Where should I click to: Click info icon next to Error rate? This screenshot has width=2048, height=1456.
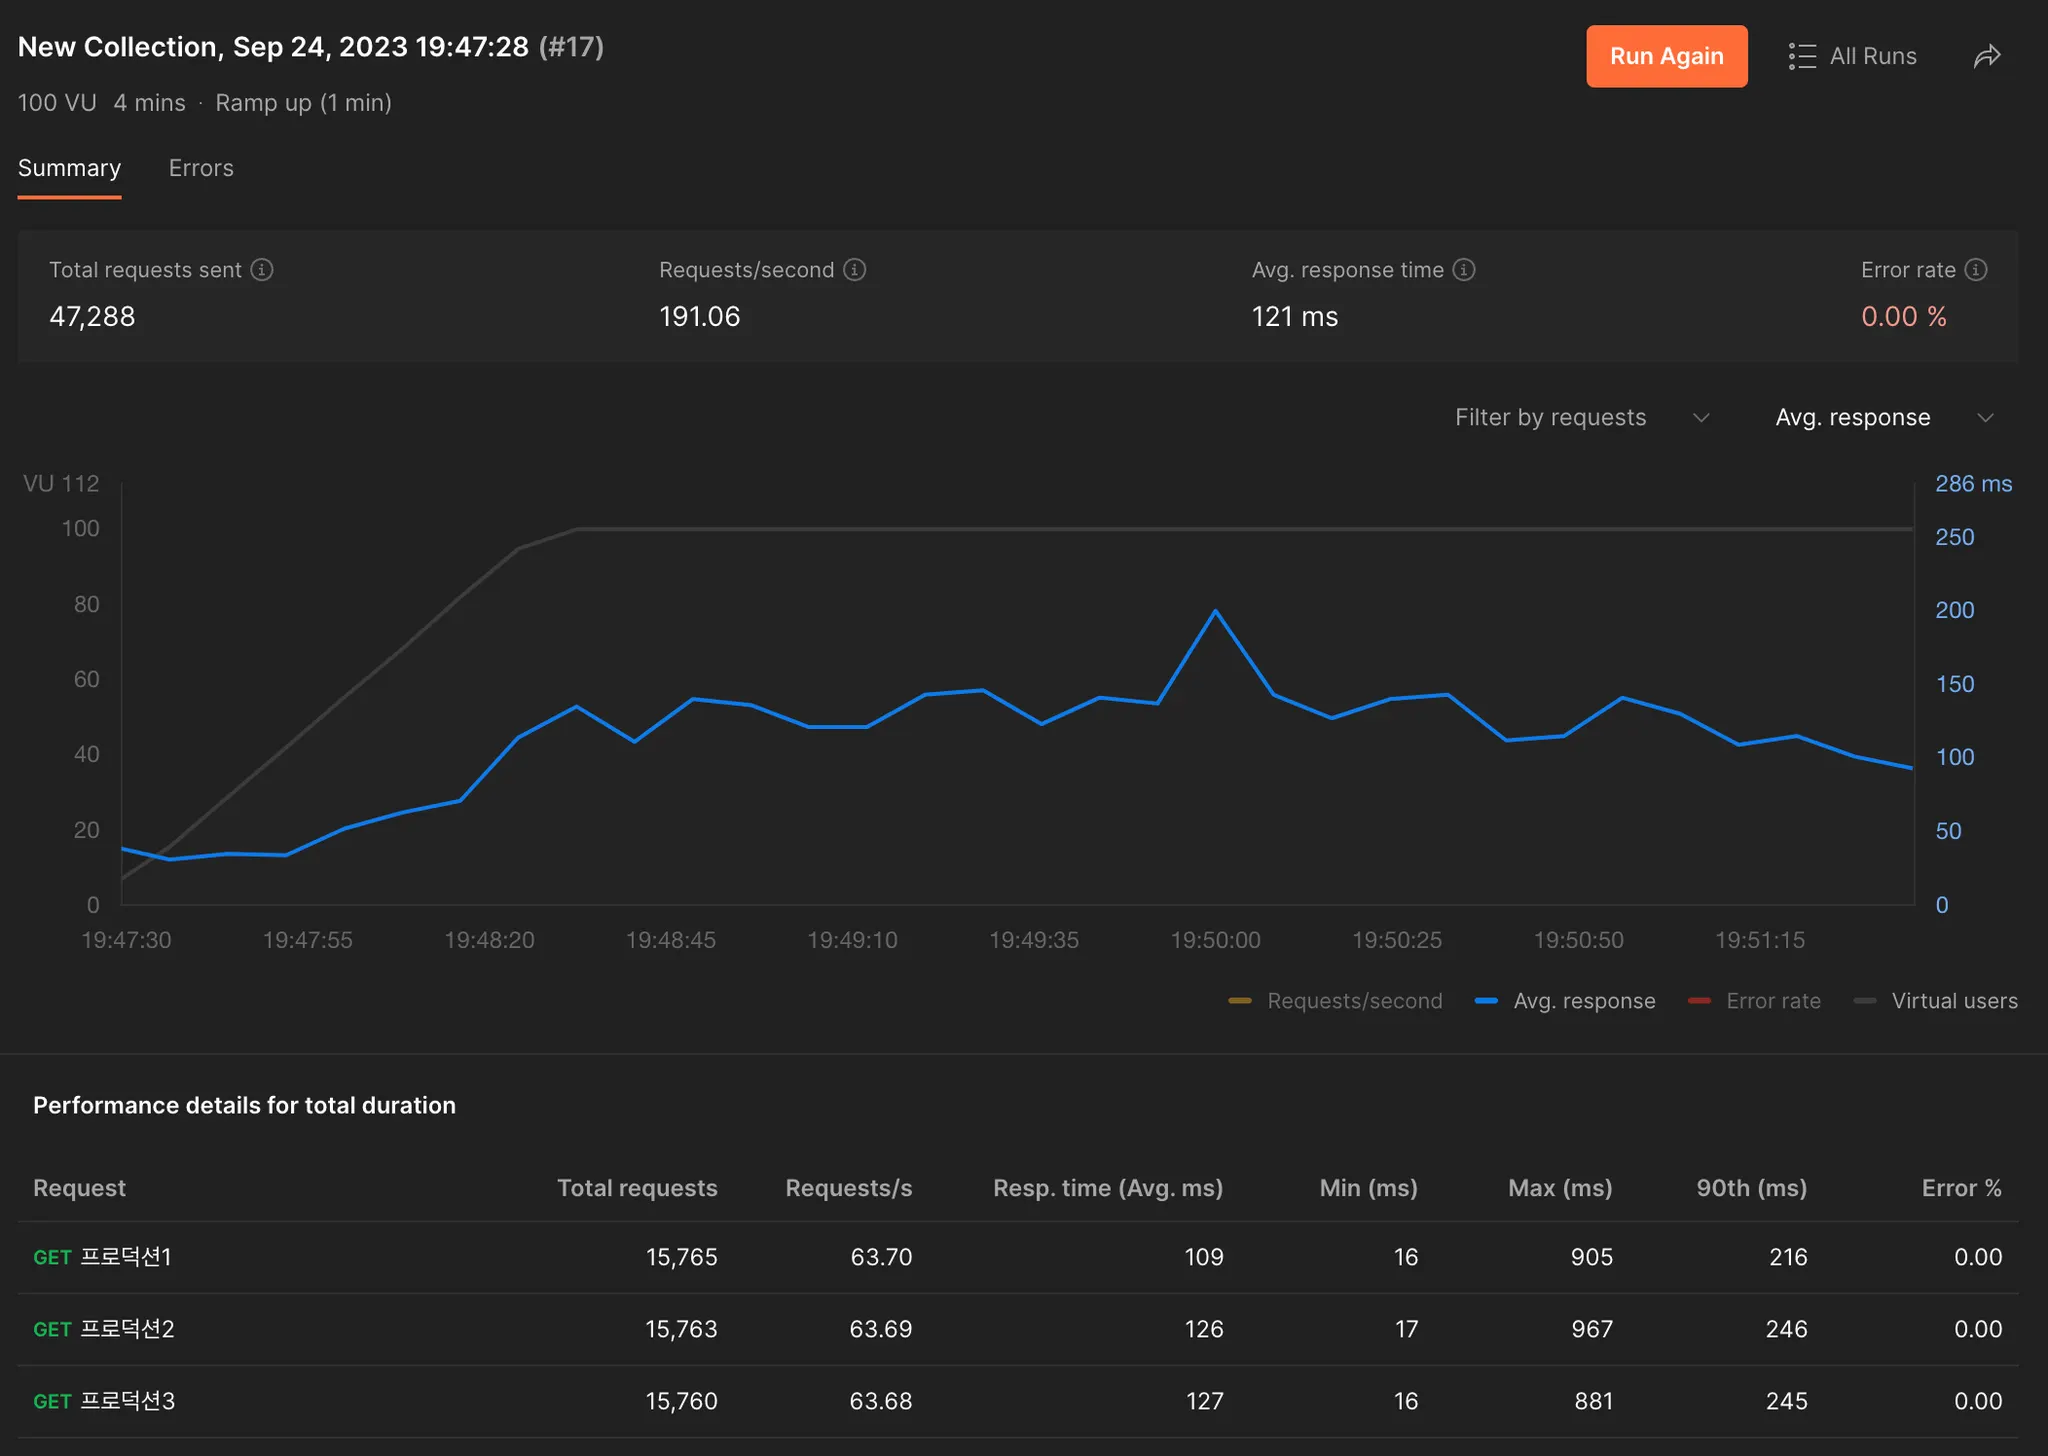(x=1976, y=270)
